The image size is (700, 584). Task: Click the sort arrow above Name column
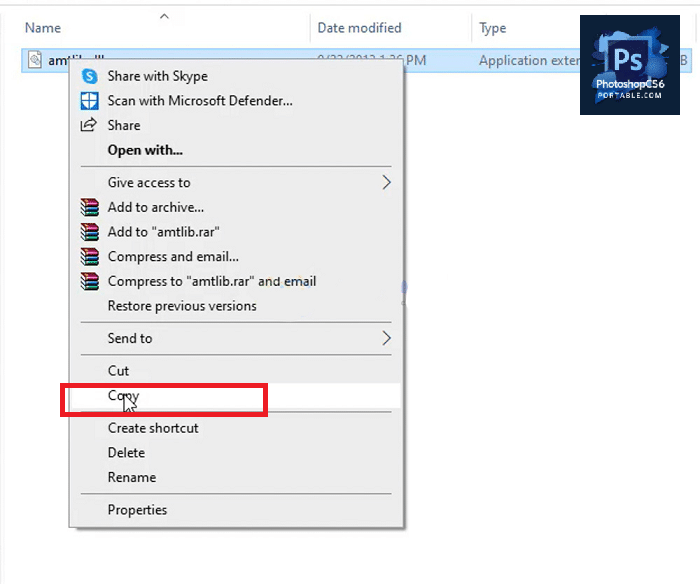point(164,17)
